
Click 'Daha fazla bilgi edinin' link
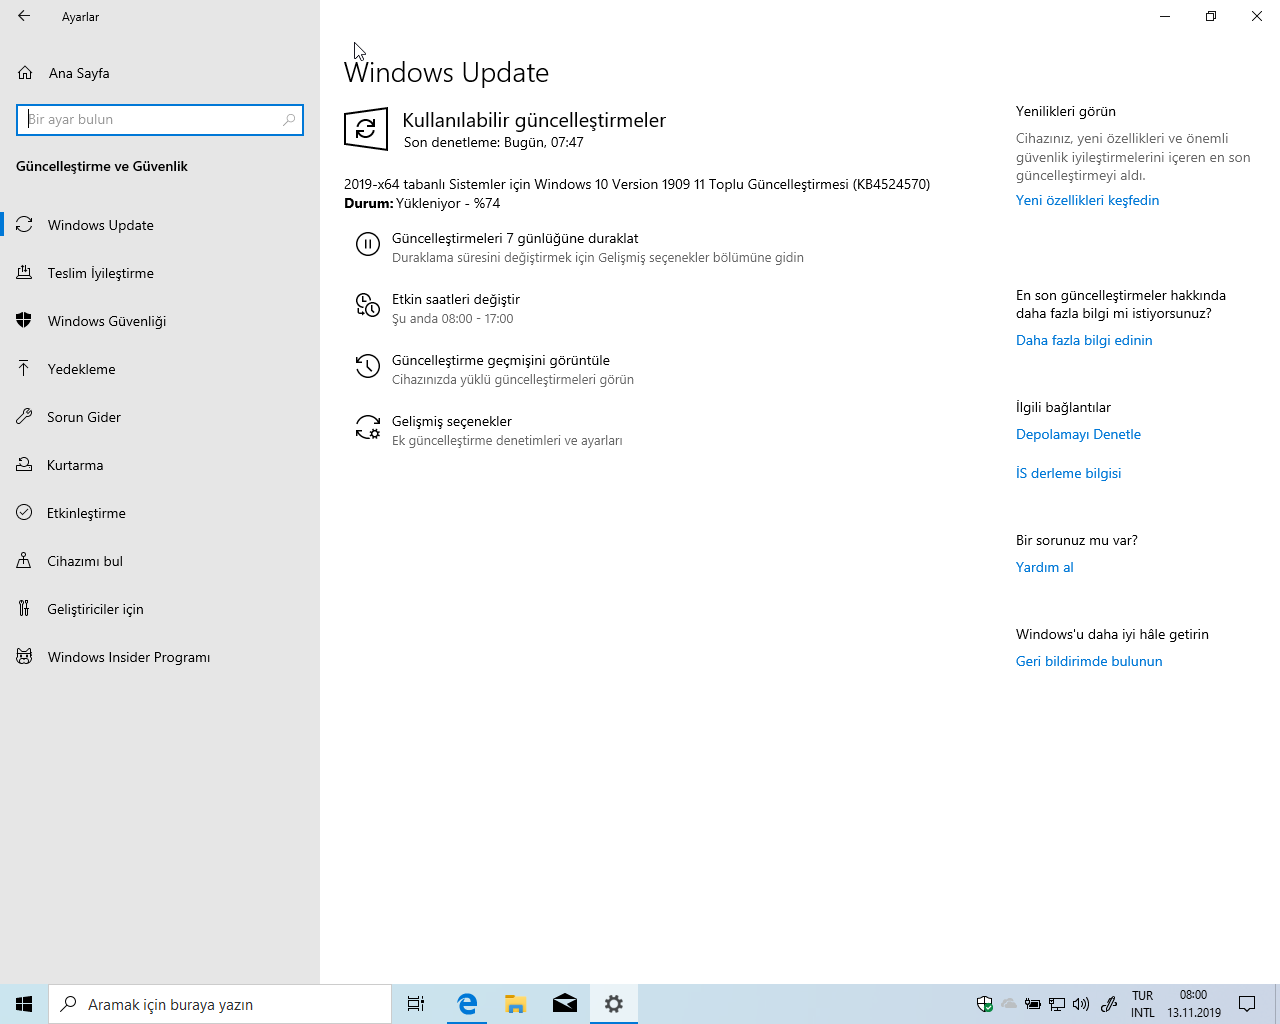tap(1084, 340)
